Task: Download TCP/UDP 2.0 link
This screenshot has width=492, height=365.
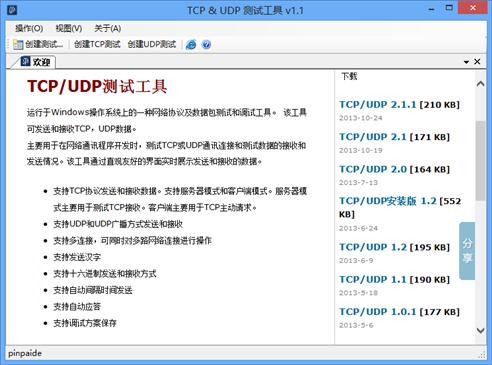Action: click(373, 169)
